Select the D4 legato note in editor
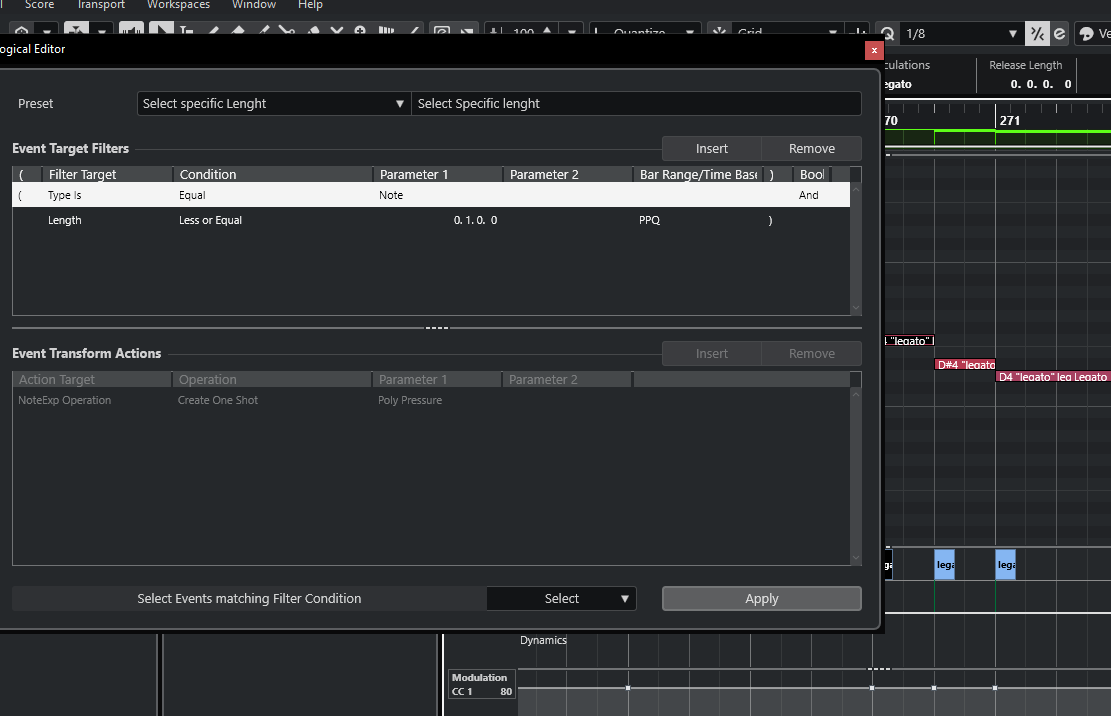The image size is (1111, 716). (1053, 377)
